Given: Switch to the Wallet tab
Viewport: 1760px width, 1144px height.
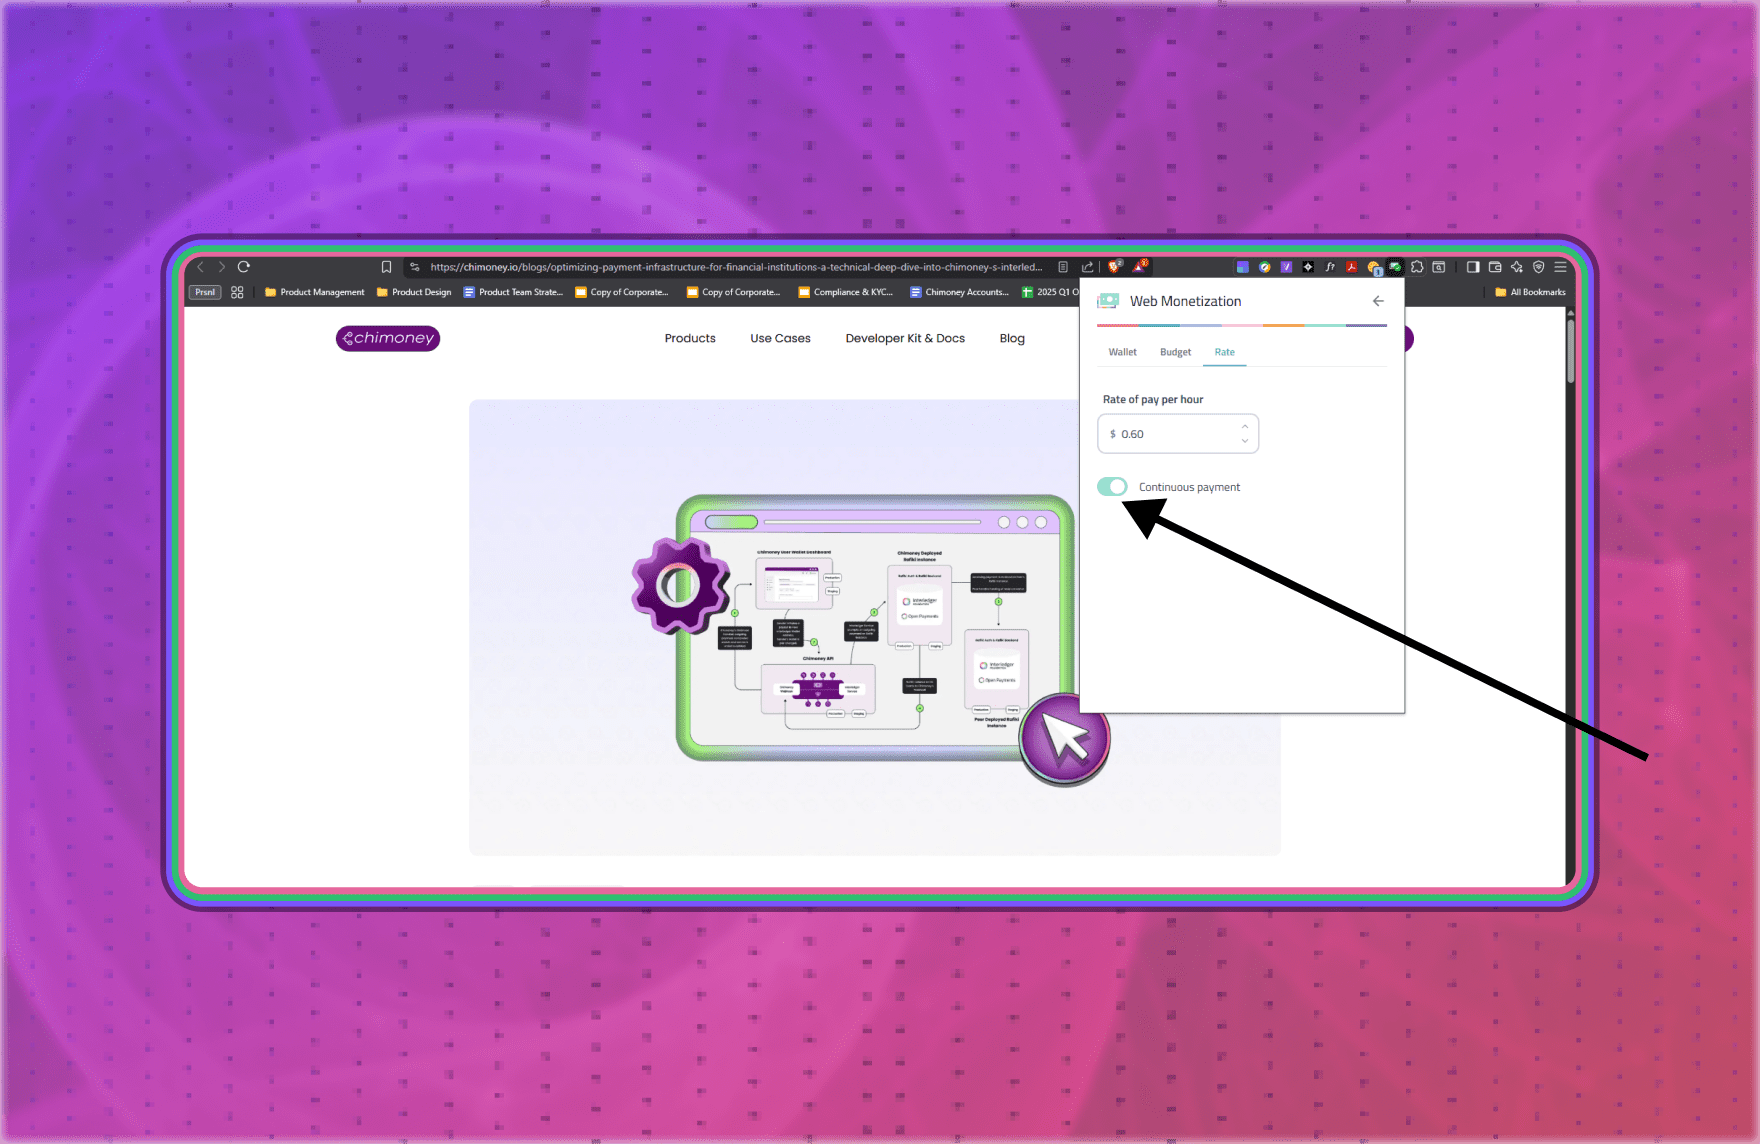Looking at the screenshot, I should tap(1122, 352).
